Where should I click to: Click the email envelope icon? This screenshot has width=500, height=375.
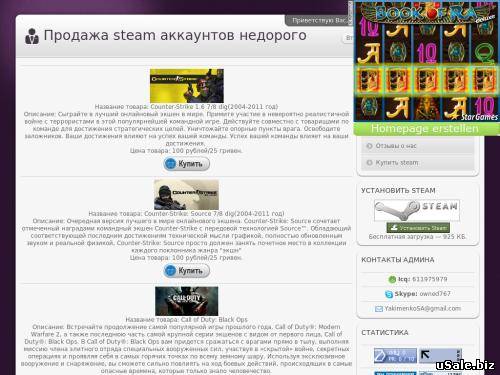[x=379, y=309]
